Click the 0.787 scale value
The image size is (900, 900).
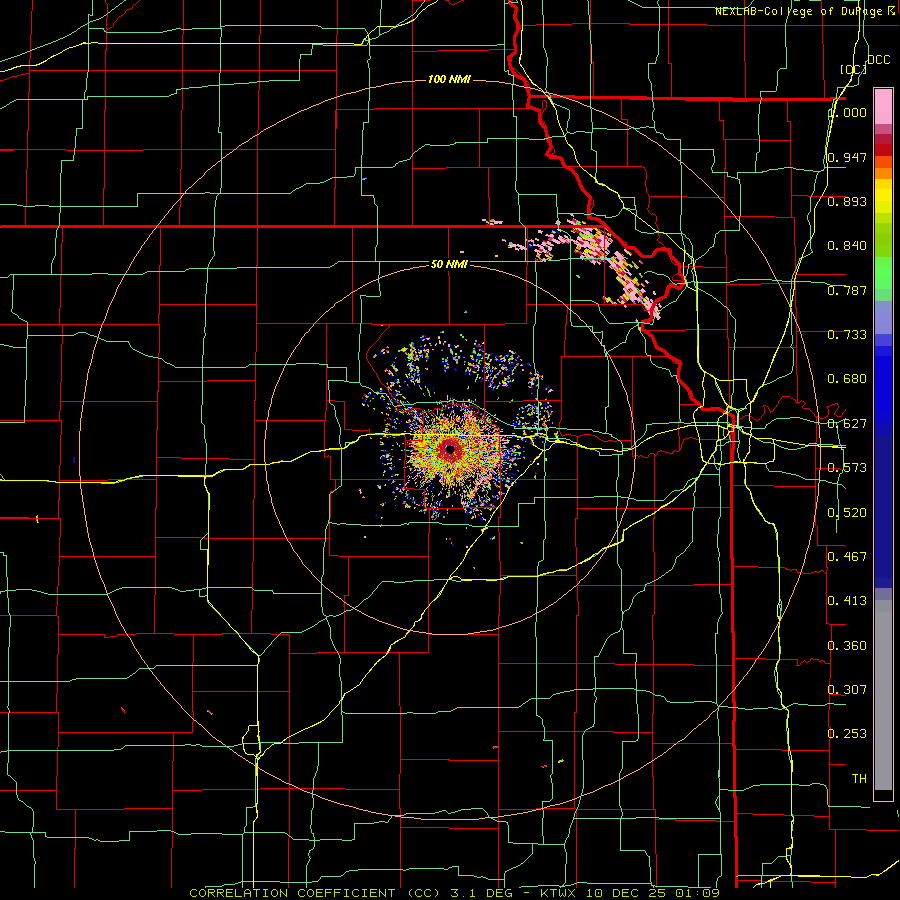click(847, 290)
